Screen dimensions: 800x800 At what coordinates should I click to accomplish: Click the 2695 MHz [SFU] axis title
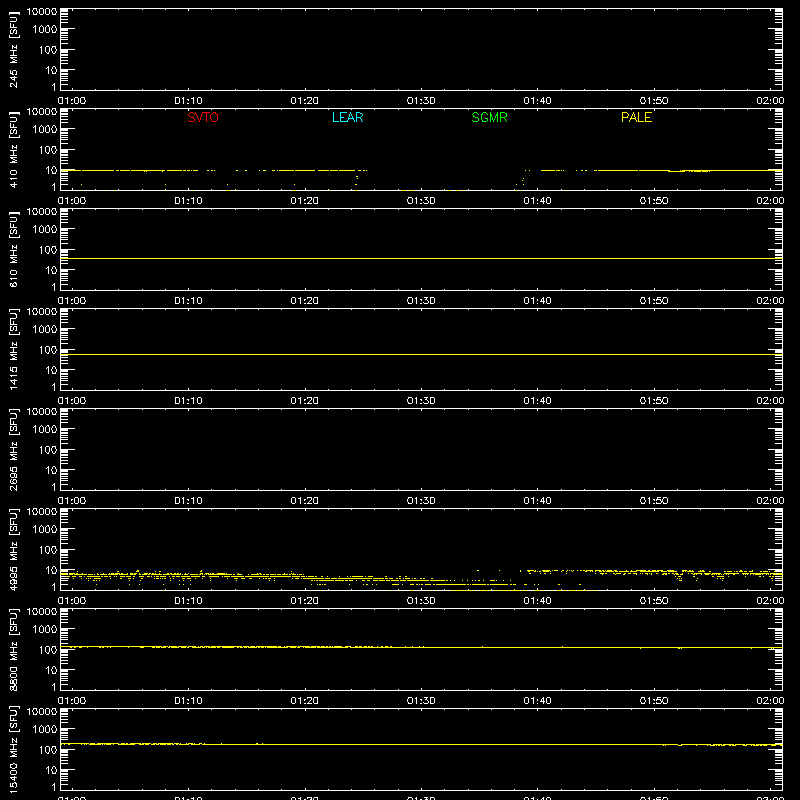click(13, 450)
